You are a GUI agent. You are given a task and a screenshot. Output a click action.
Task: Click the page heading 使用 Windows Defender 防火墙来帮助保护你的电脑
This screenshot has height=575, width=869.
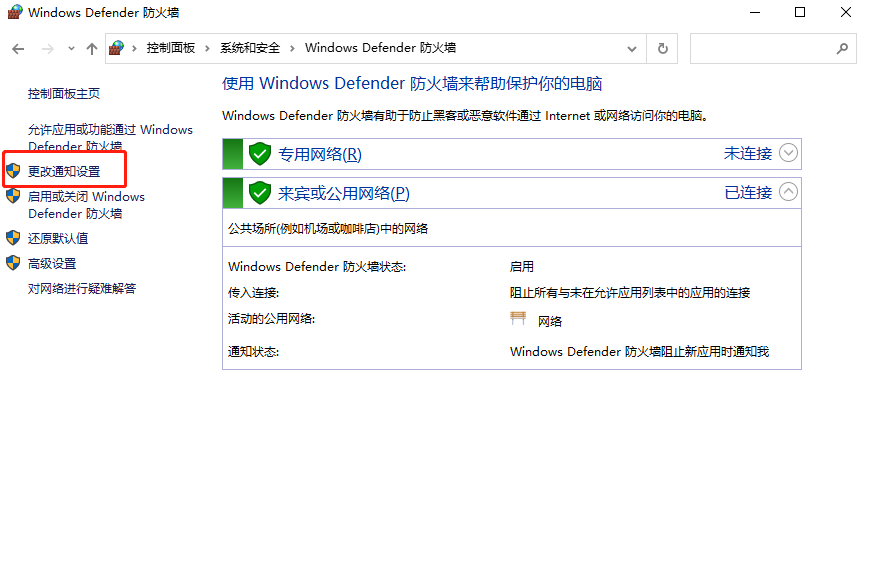(412, 84)
